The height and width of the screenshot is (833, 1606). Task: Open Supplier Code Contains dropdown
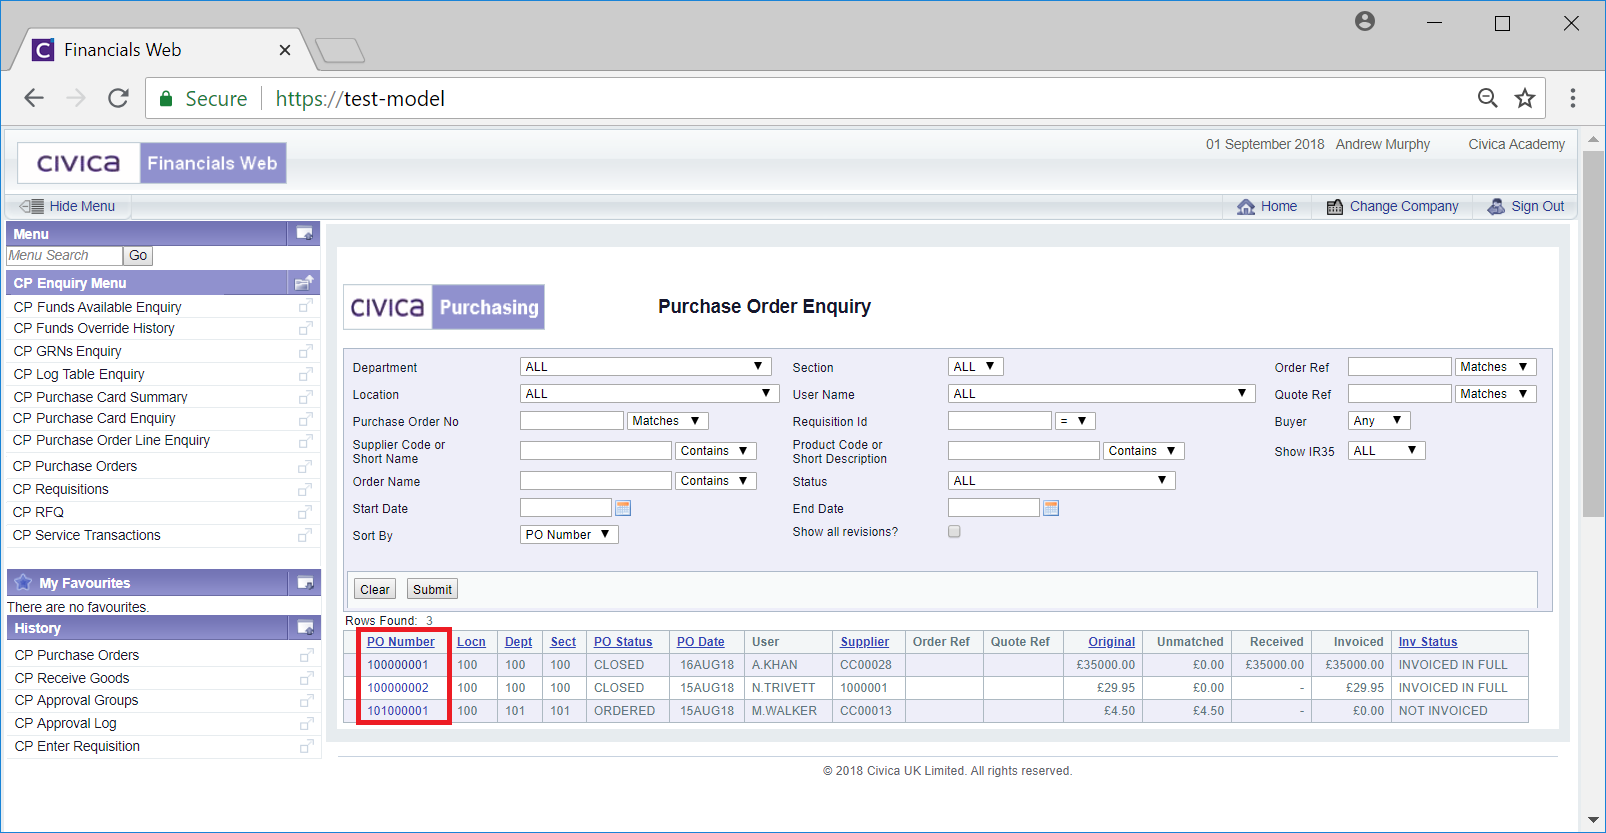[716, 451]
